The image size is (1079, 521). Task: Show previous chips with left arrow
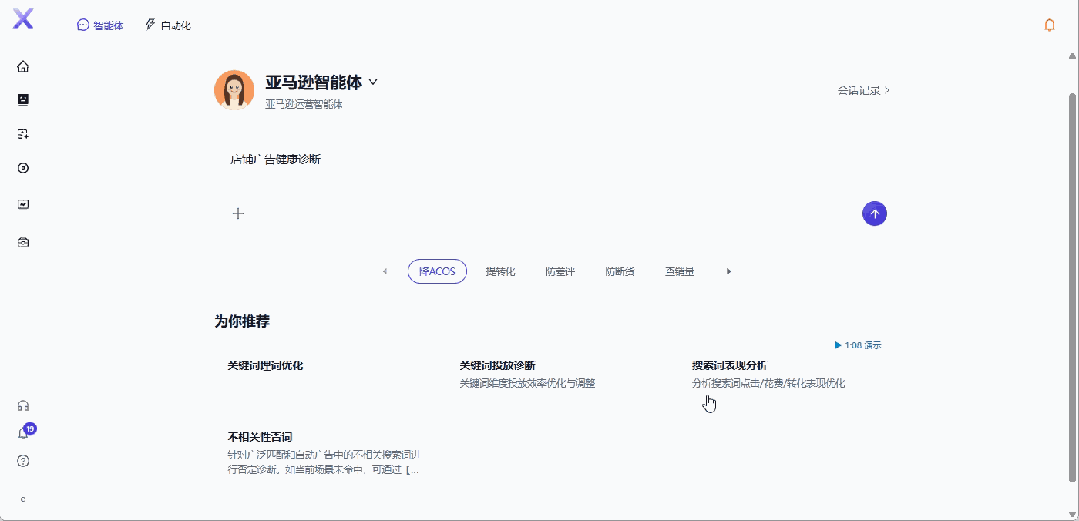385,271
